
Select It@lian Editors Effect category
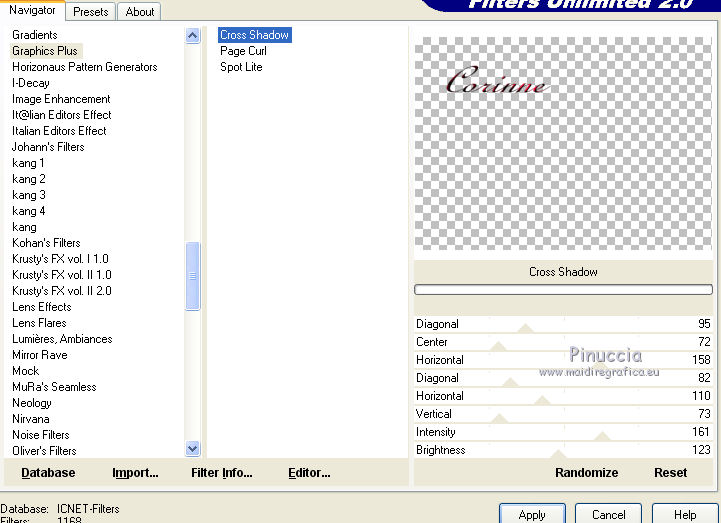[62, 115]
